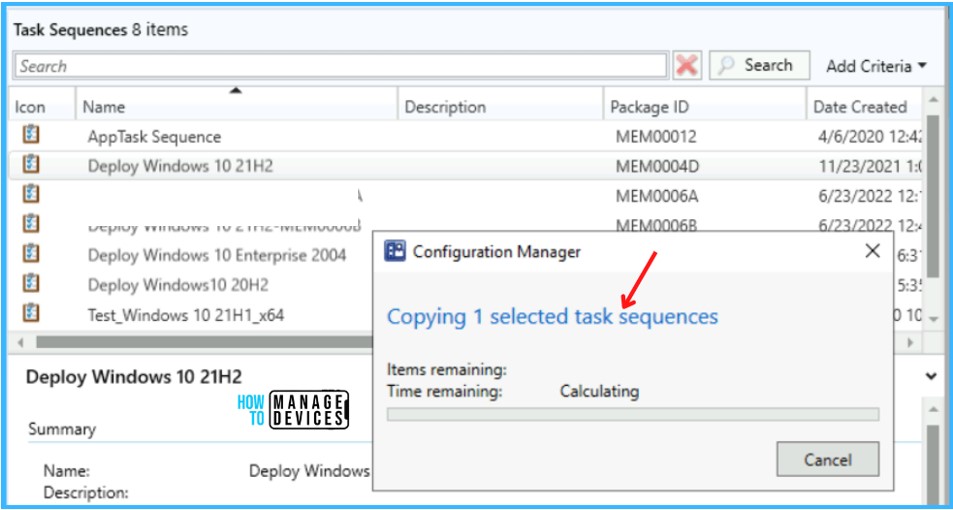Select the AppTask Sequence row
Image resolution: width=953 pixels, height=510 pixels.
point(466,136)
